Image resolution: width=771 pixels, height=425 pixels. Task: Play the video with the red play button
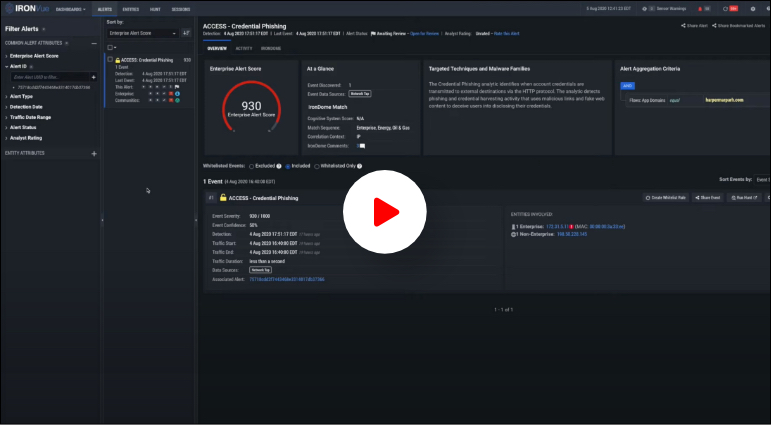pos(385,212)
